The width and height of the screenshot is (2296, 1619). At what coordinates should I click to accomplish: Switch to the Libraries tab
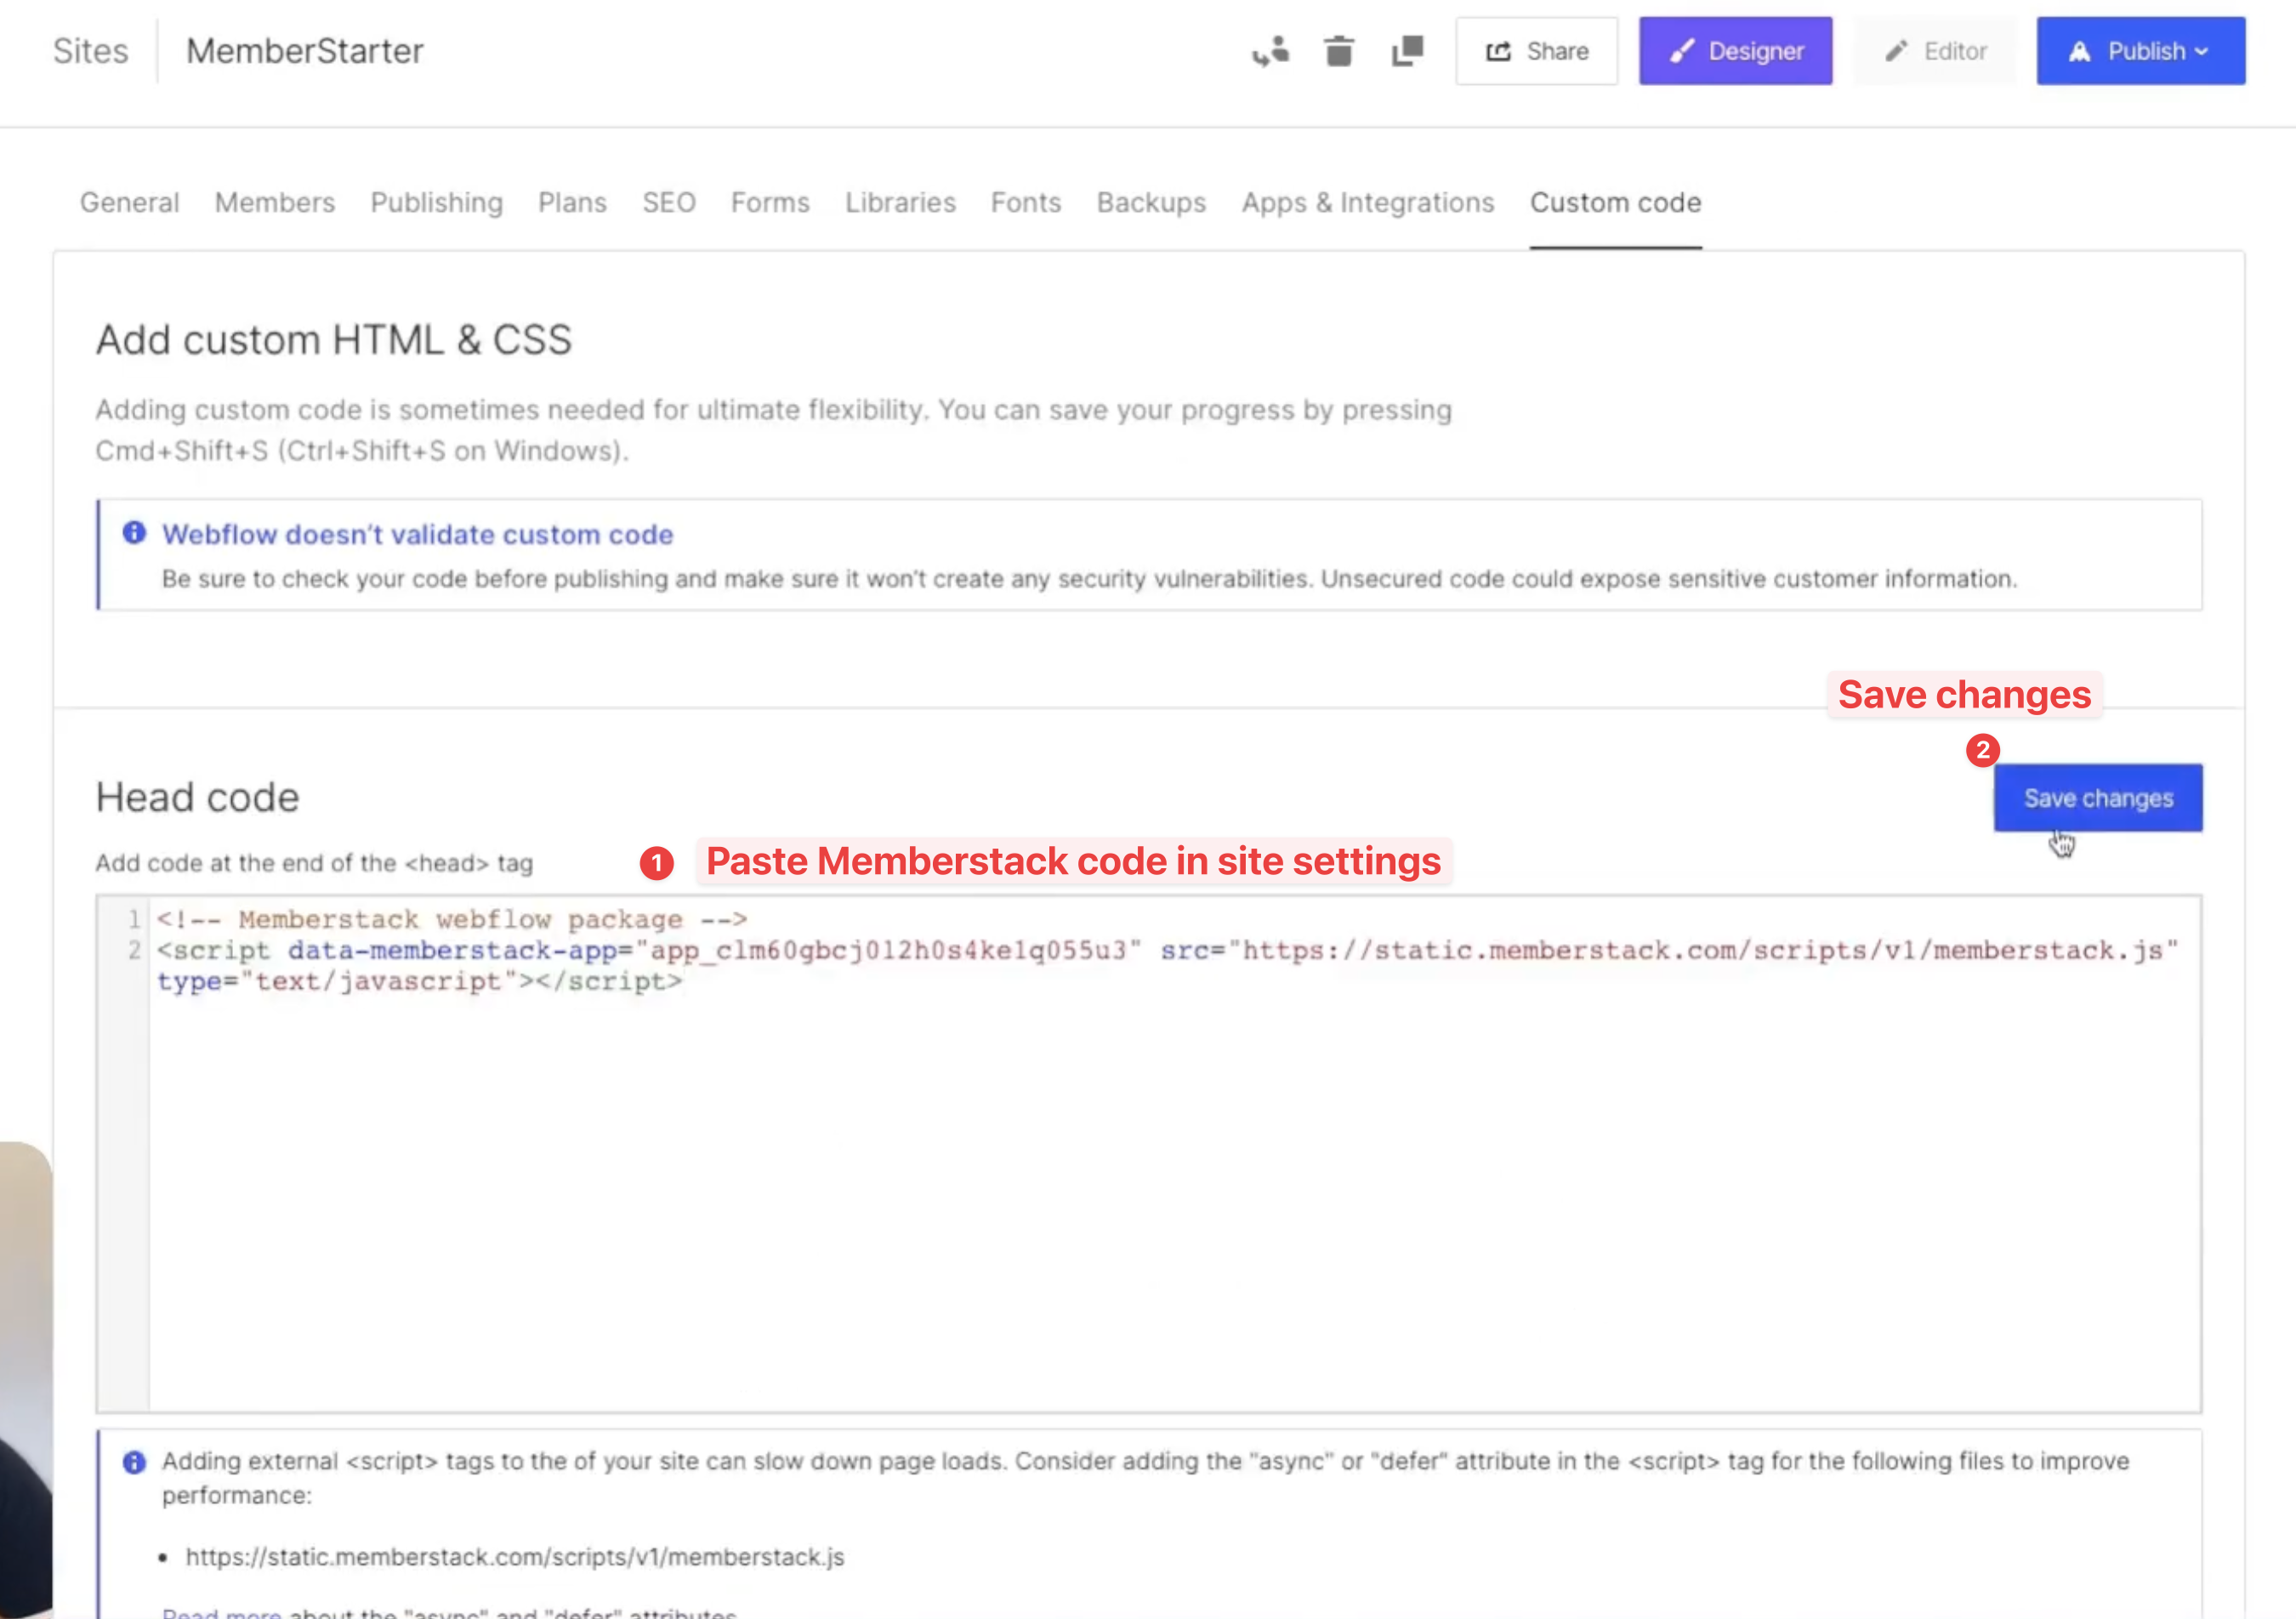[900, 202]
